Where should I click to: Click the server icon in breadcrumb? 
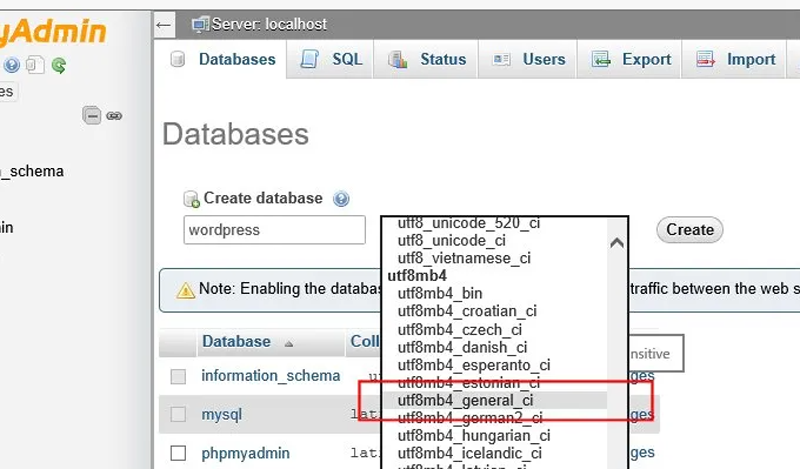coord(201,23)
